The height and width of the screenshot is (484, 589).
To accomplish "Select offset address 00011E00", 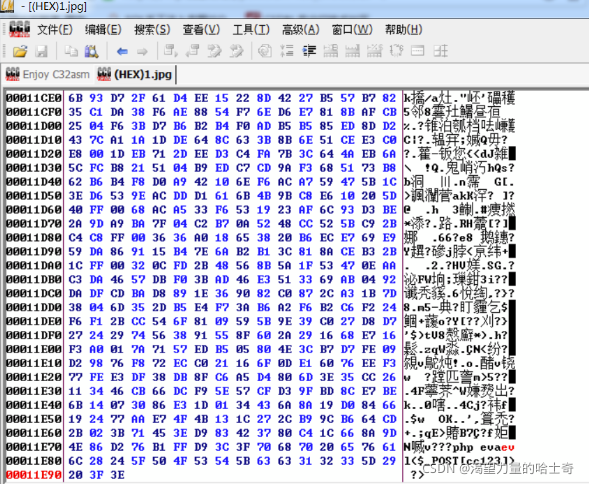I will tap(34, 349).
